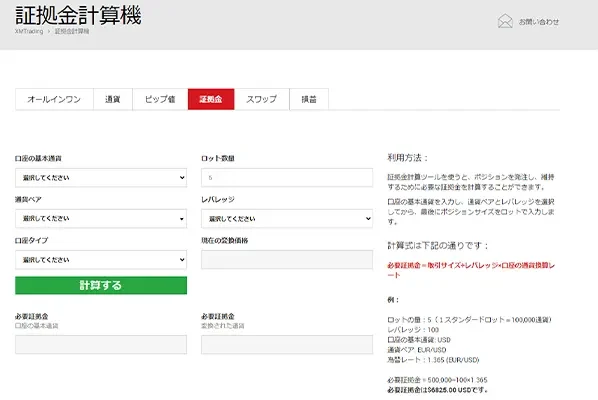The height and width of the screenshot is (400, 598).
Task: Click the ロットの量：5 example line
Action: pyautogui.click(x=469, y=320)
